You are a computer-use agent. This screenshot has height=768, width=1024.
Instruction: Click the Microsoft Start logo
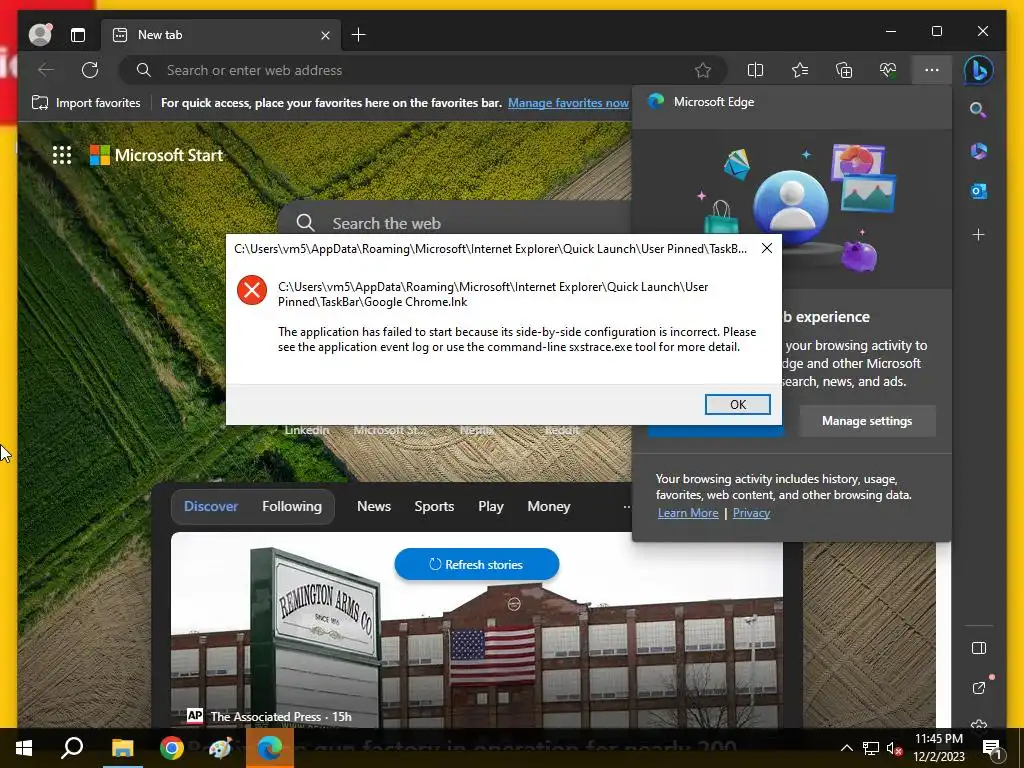pos(156,155)
